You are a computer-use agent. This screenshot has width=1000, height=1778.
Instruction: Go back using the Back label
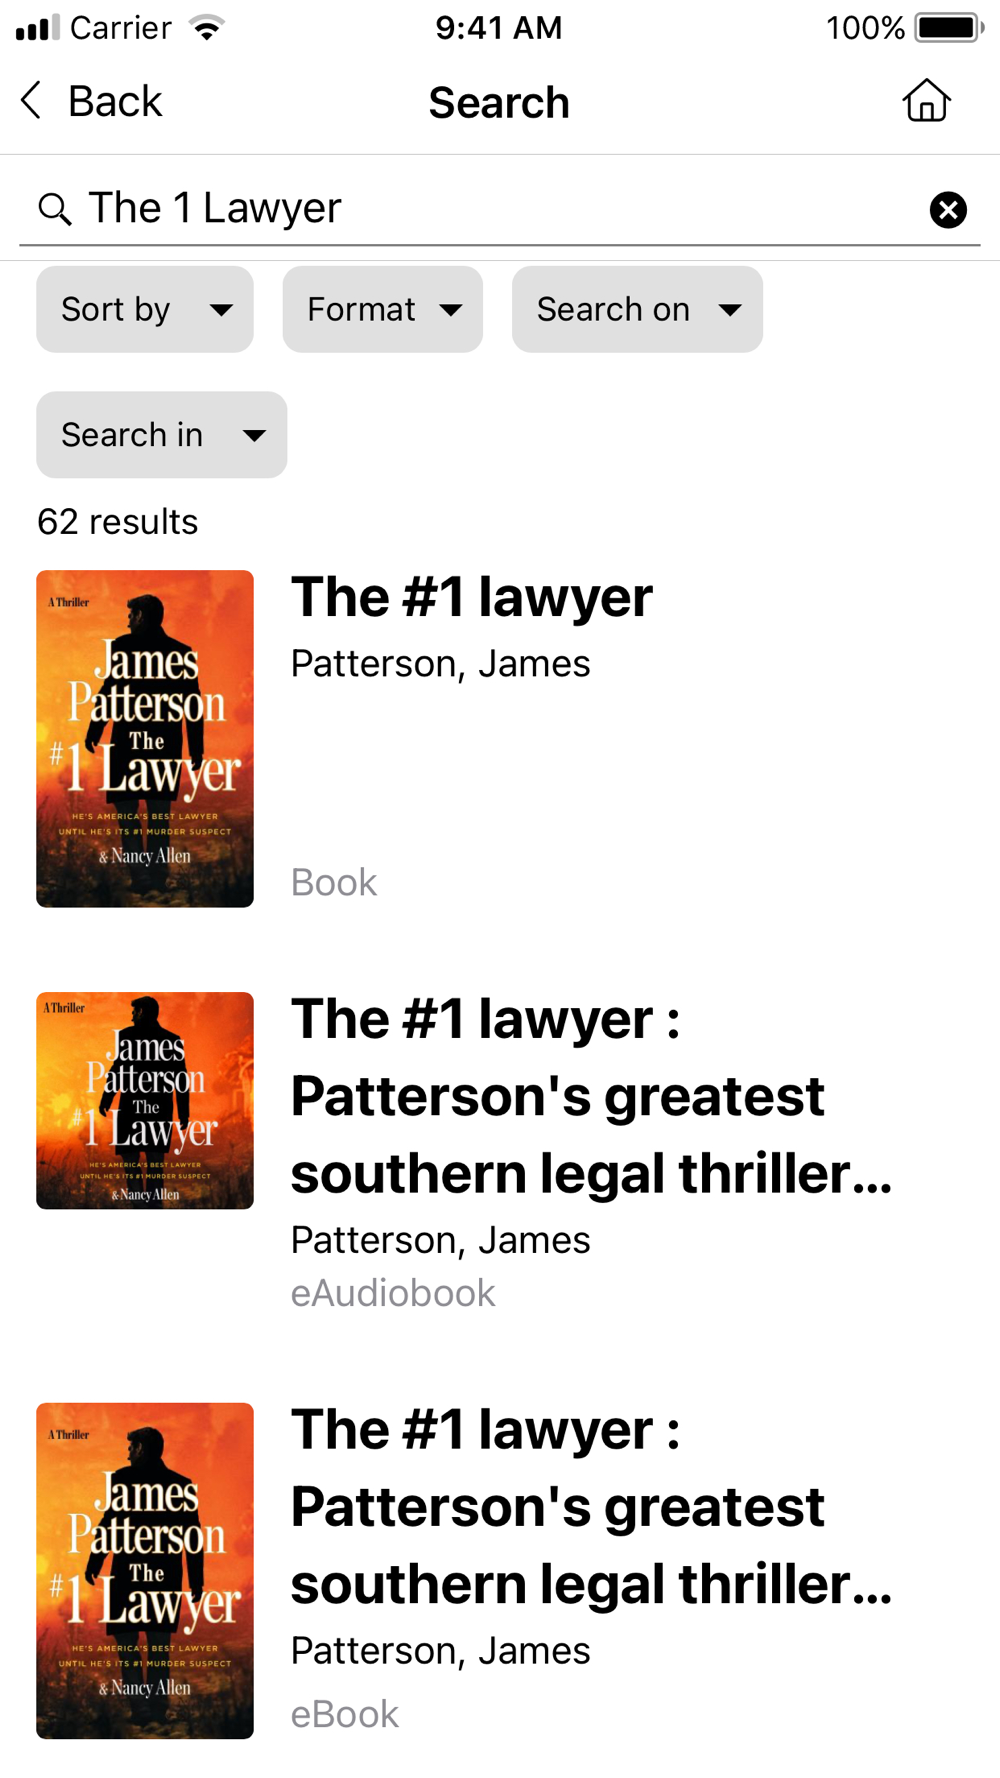[115, 101]
